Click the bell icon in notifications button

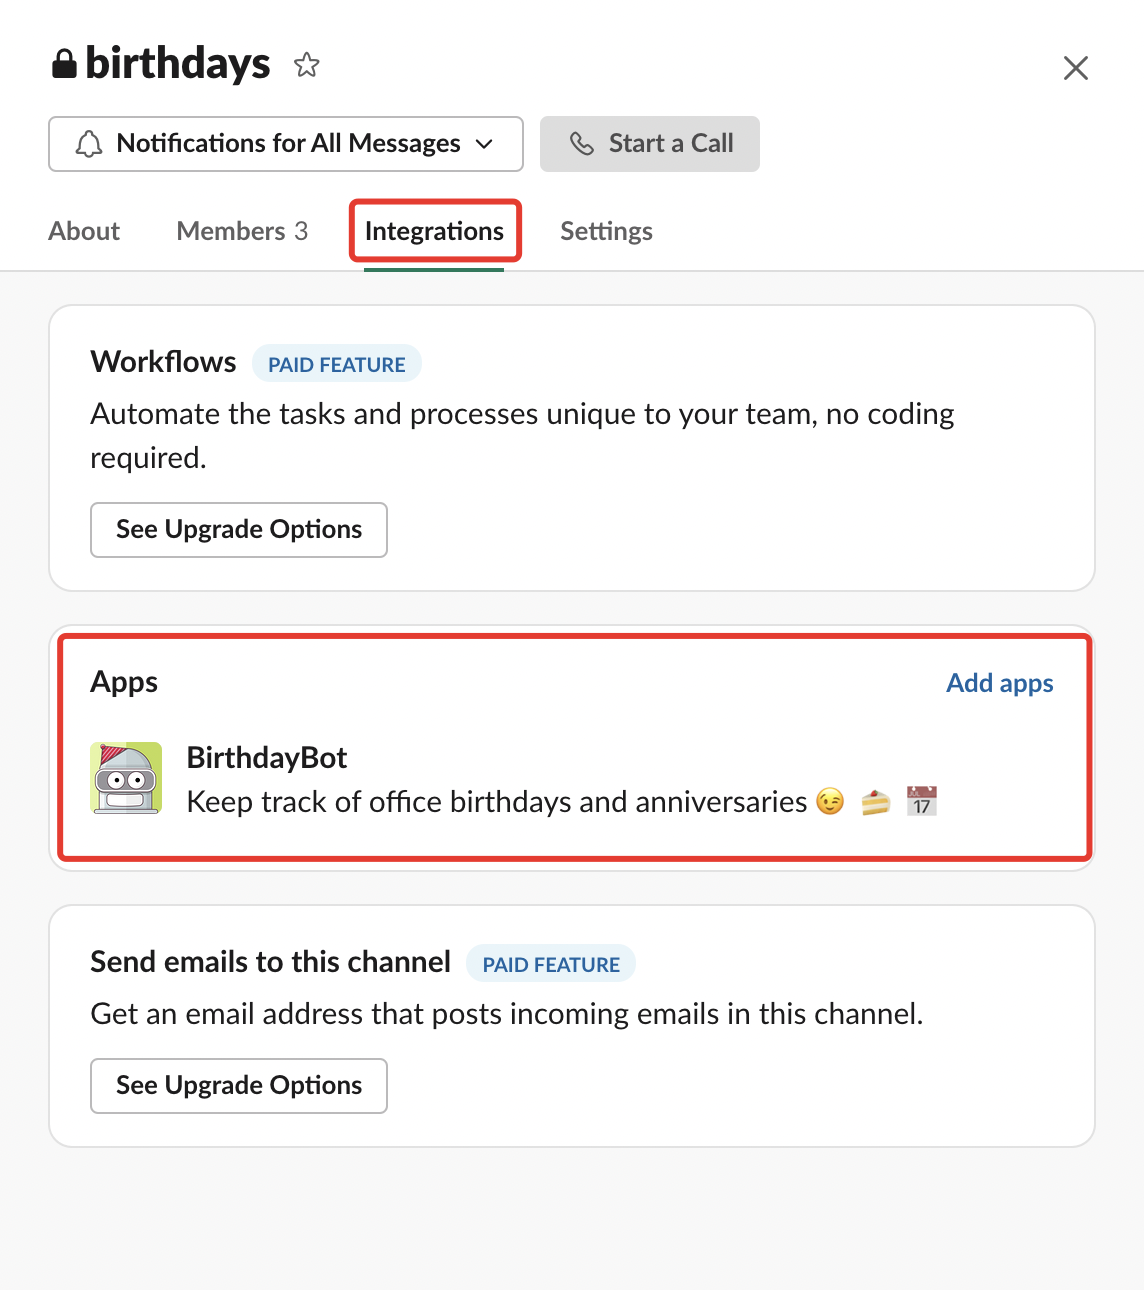pyautogui.click(x=89, y=144)
